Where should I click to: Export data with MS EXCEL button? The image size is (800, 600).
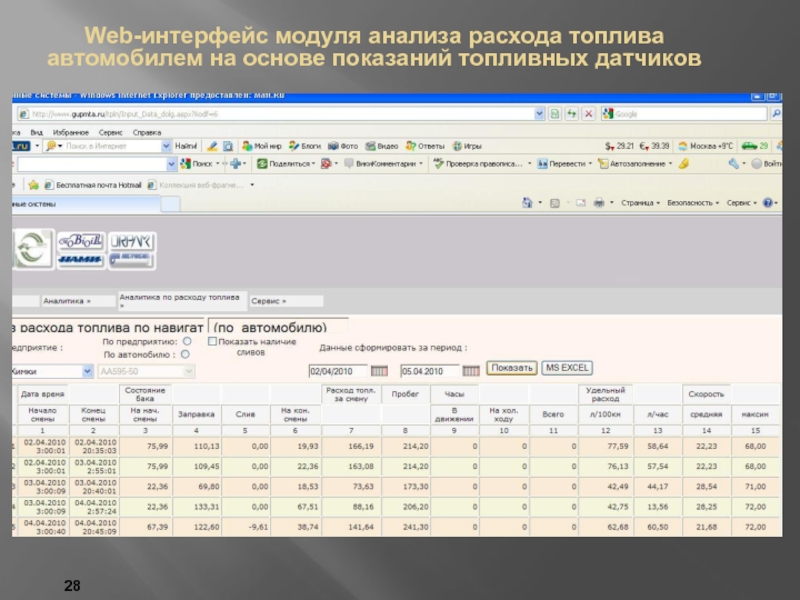567,368
